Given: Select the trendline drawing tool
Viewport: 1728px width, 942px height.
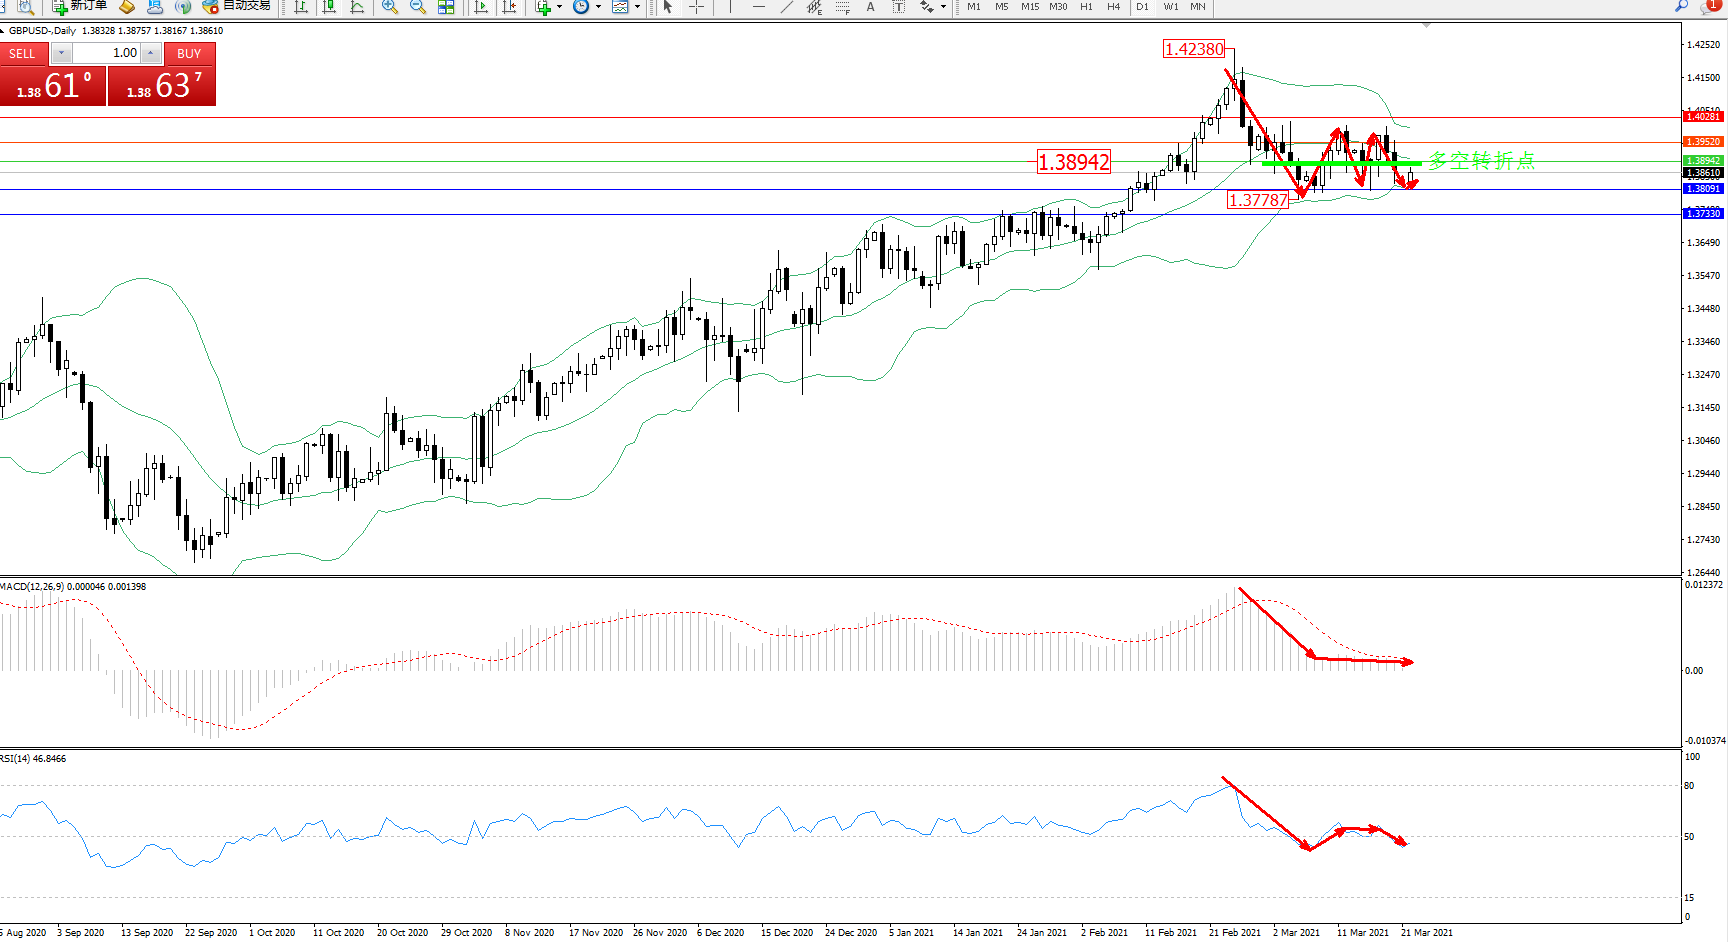Looking at the screenshot, I should point(787,7).
